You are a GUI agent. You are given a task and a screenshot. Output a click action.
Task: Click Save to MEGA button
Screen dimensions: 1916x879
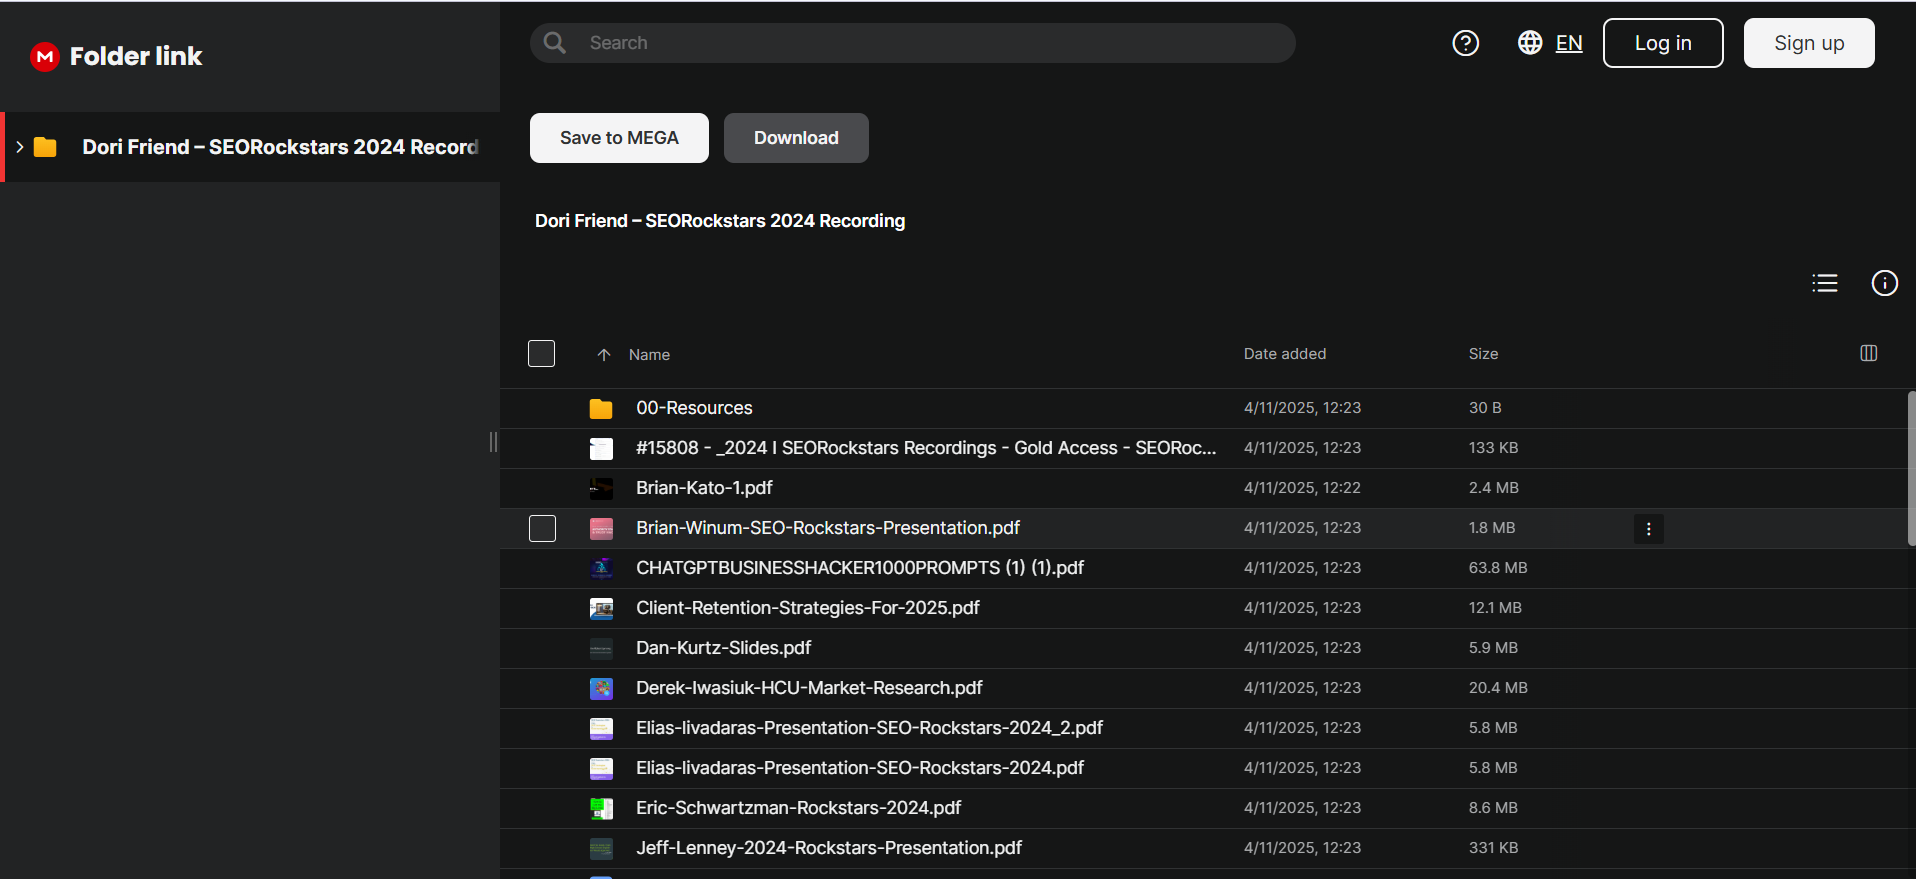click(x=619, y=138)
